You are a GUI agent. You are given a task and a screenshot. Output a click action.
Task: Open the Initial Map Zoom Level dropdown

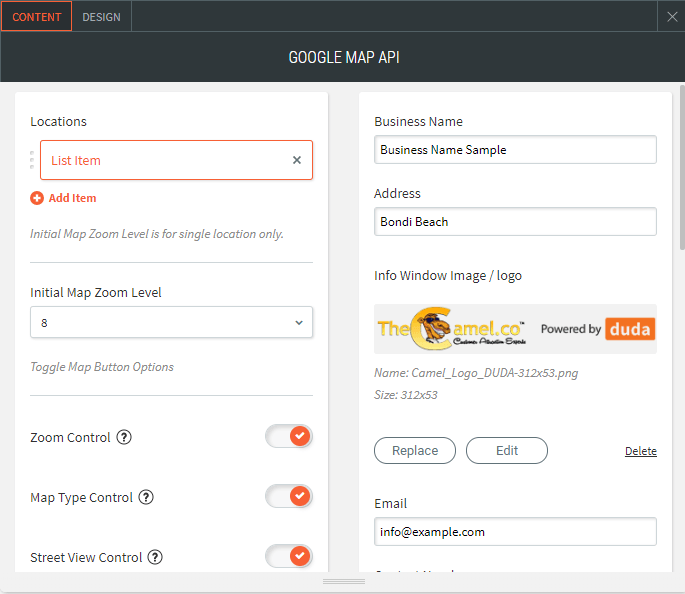(x=172, y=322)
